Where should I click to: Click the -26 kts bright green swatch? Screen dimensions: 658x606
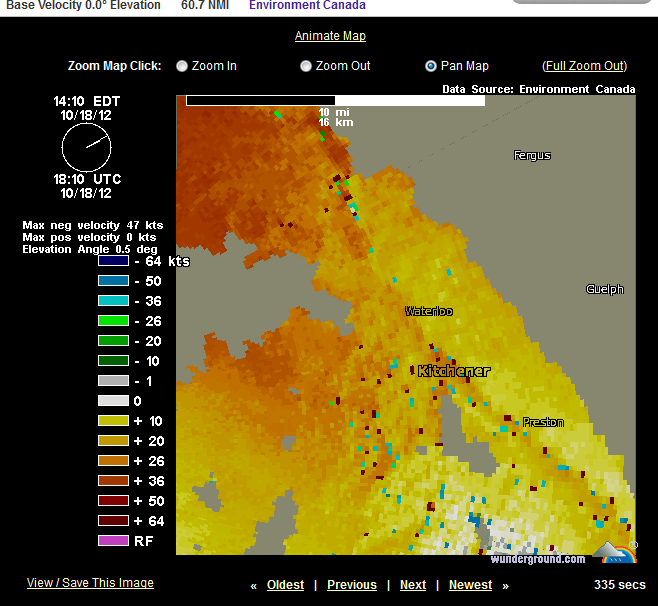[113, 321]
